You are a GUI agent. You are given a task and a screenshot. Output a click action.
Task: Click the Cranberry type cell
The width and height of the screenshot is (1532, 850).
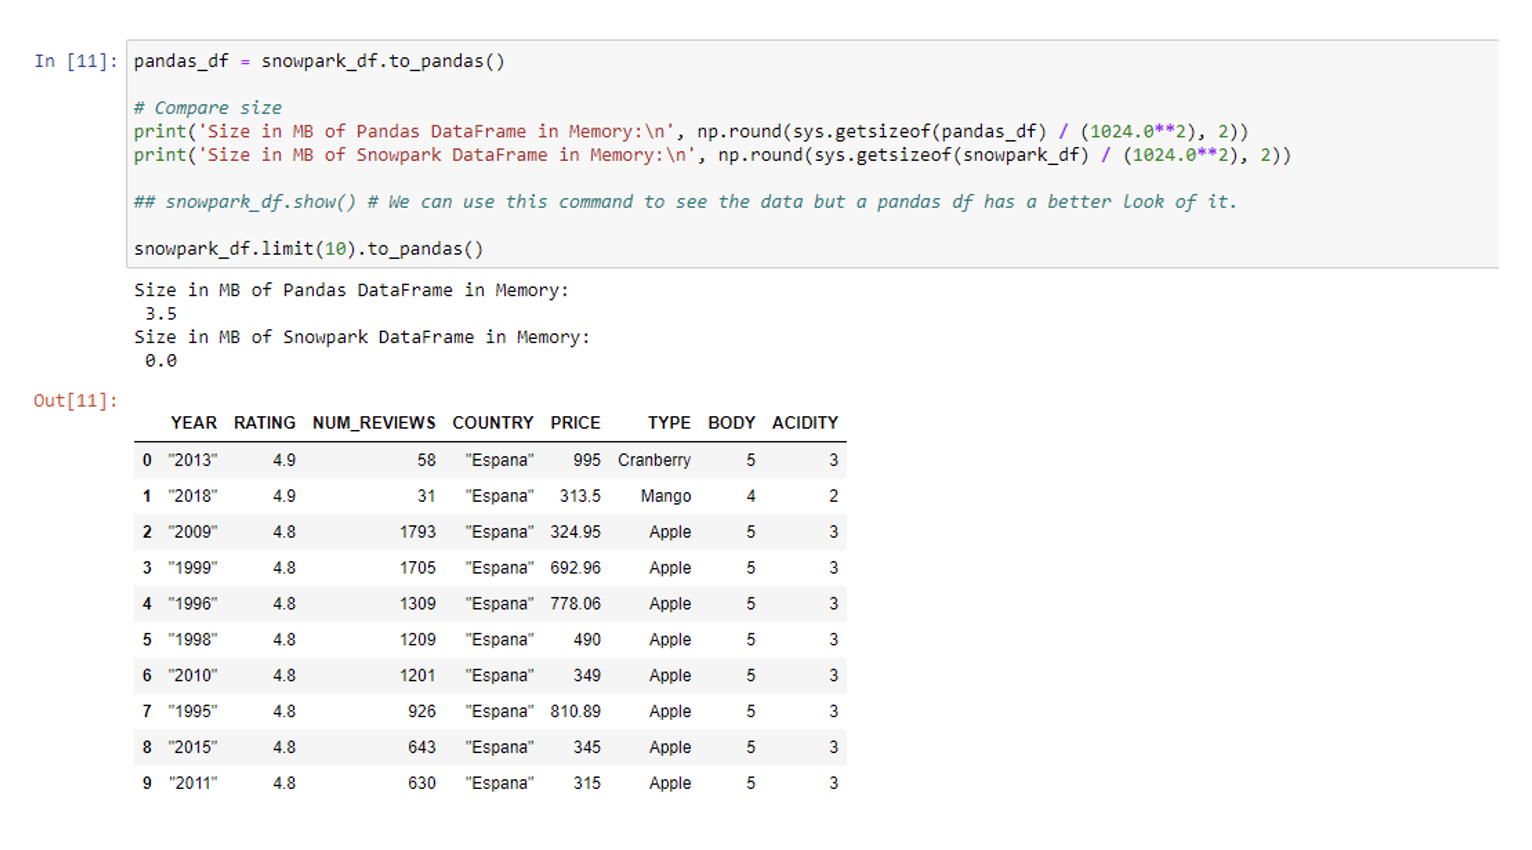pyautogui.click(x=654, y=460)
